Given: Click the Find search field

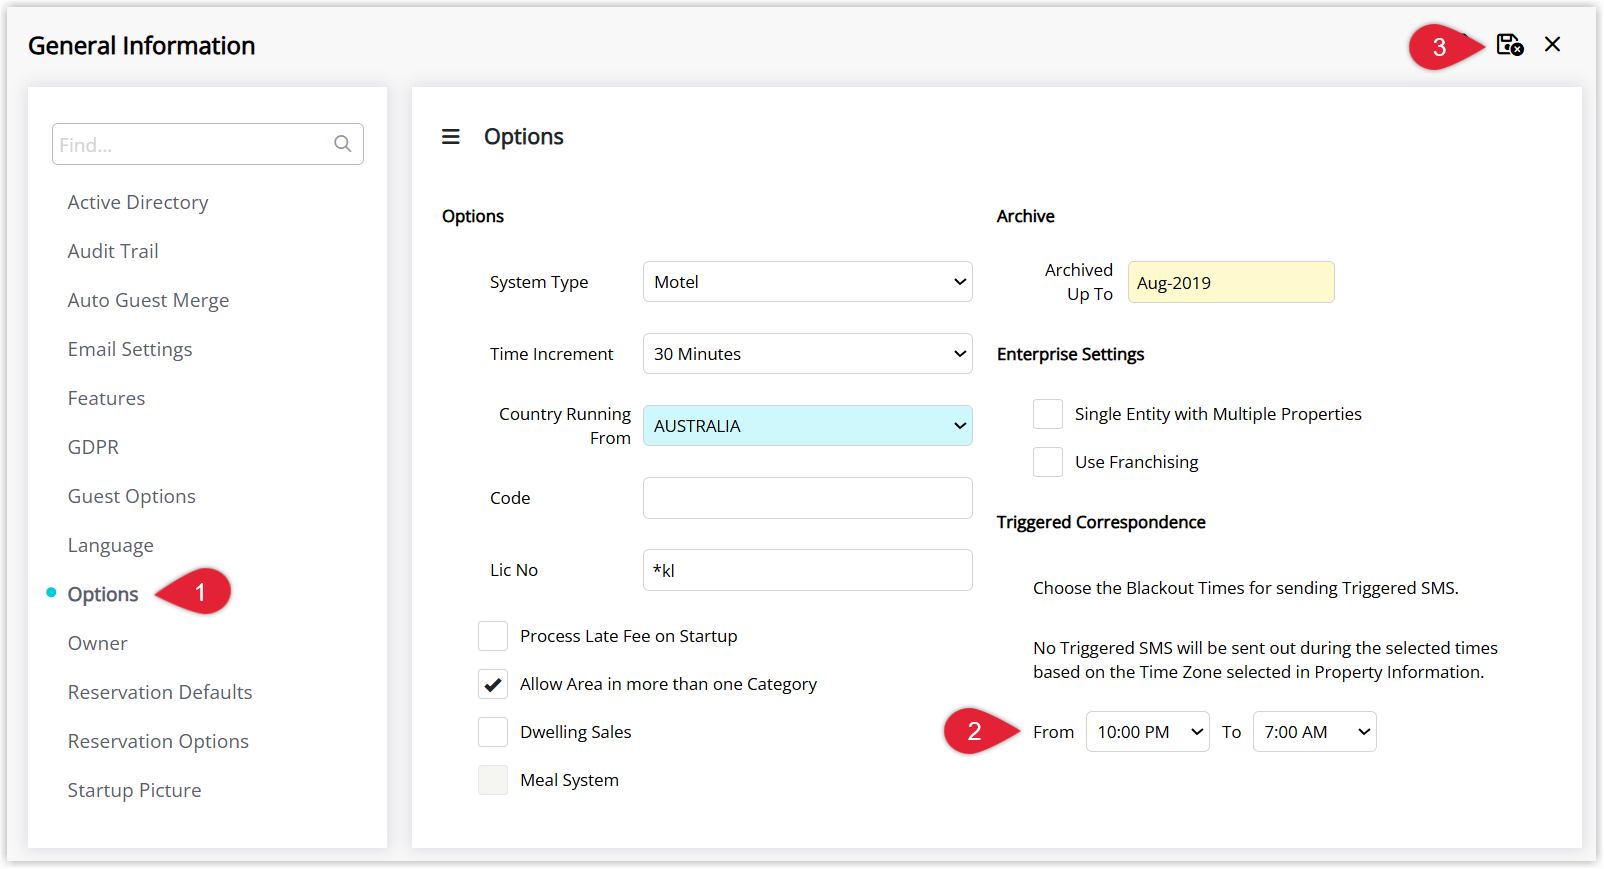Looking at the screenshot, I should [208, 144].
